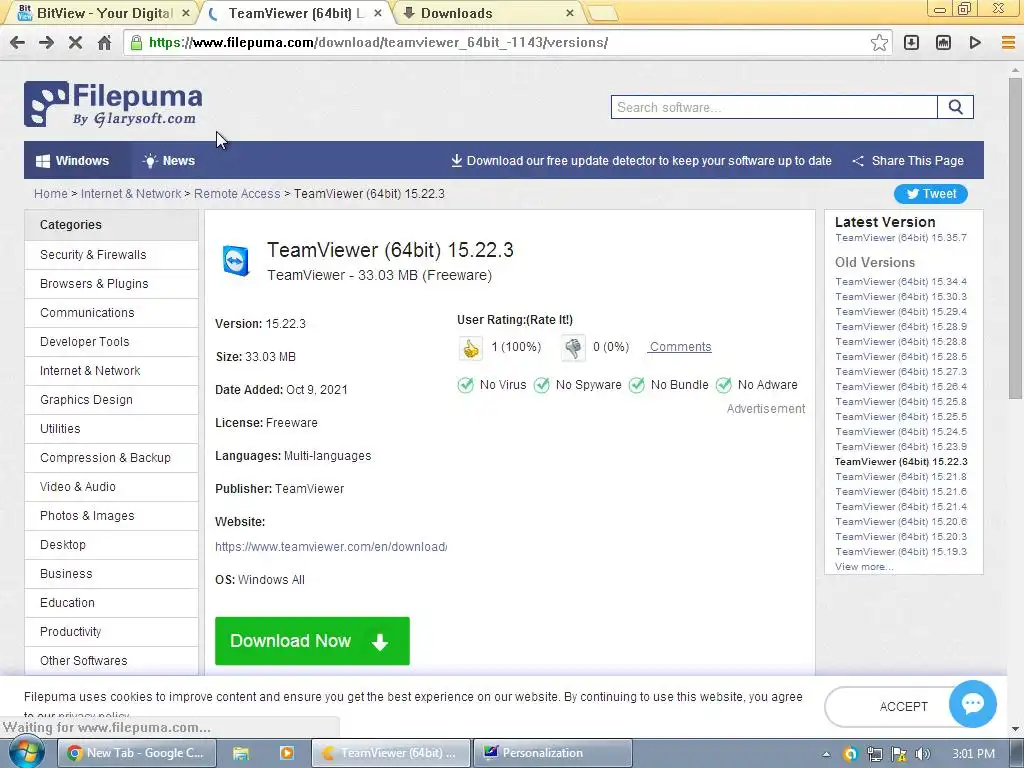Open the browser home page icon
Viewport: 1024px width, 768px height.
tap(104, 43)
